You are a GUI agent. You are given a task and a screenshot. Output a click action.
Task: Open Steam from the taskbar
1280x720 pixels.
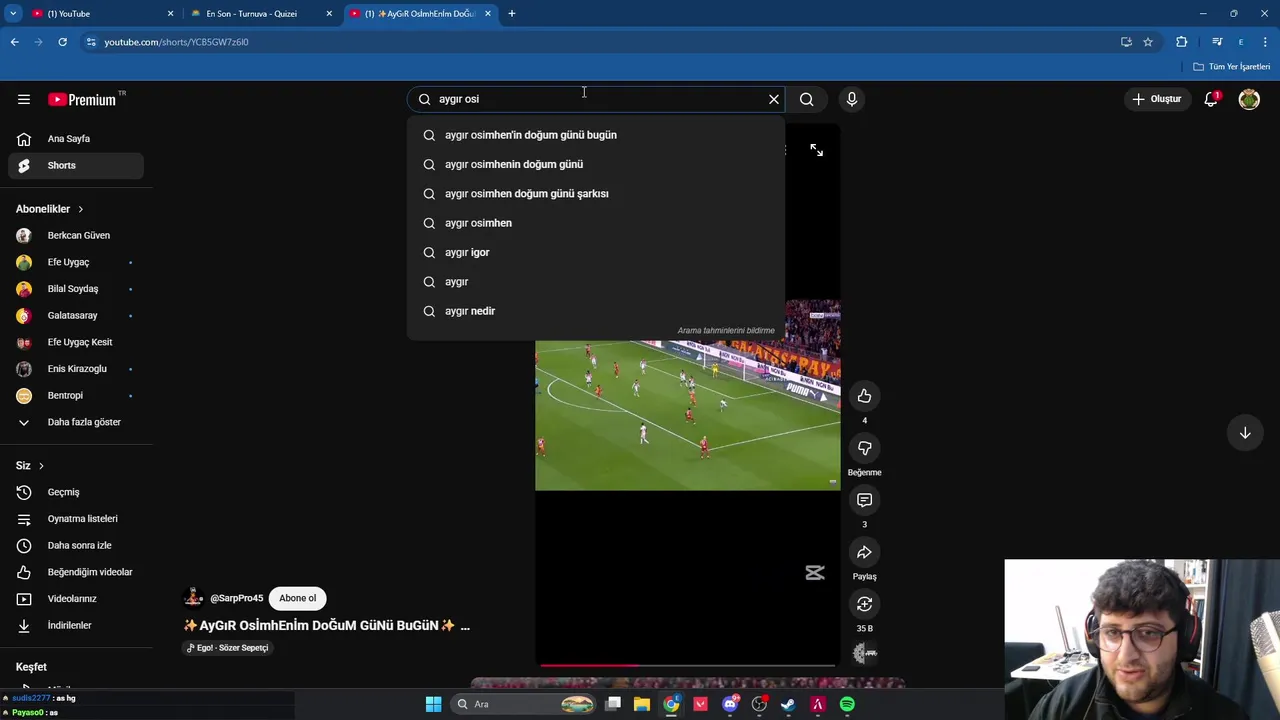point(788,704)
